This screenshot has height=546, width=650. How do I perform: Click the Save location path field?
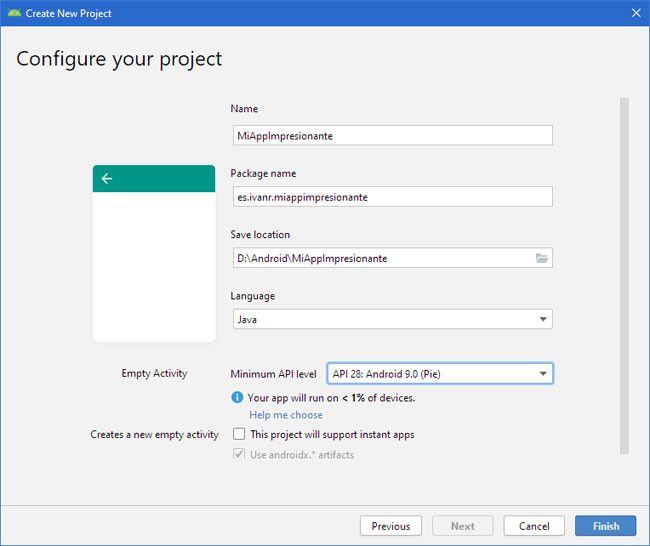(393, 258)
